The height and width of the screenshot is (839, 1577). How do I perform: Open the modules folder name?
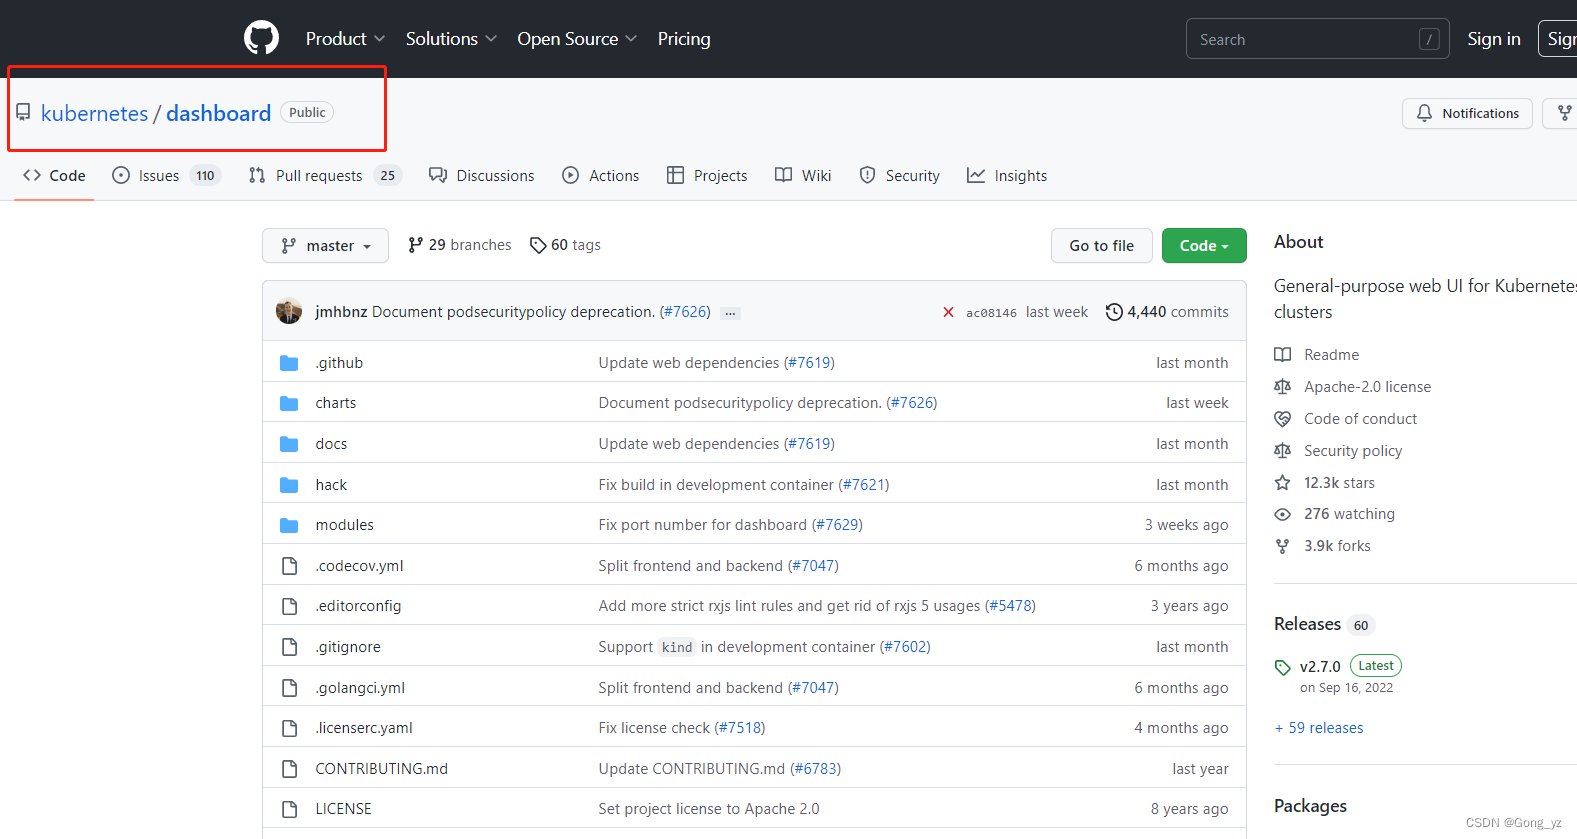[x=345, y=525]
